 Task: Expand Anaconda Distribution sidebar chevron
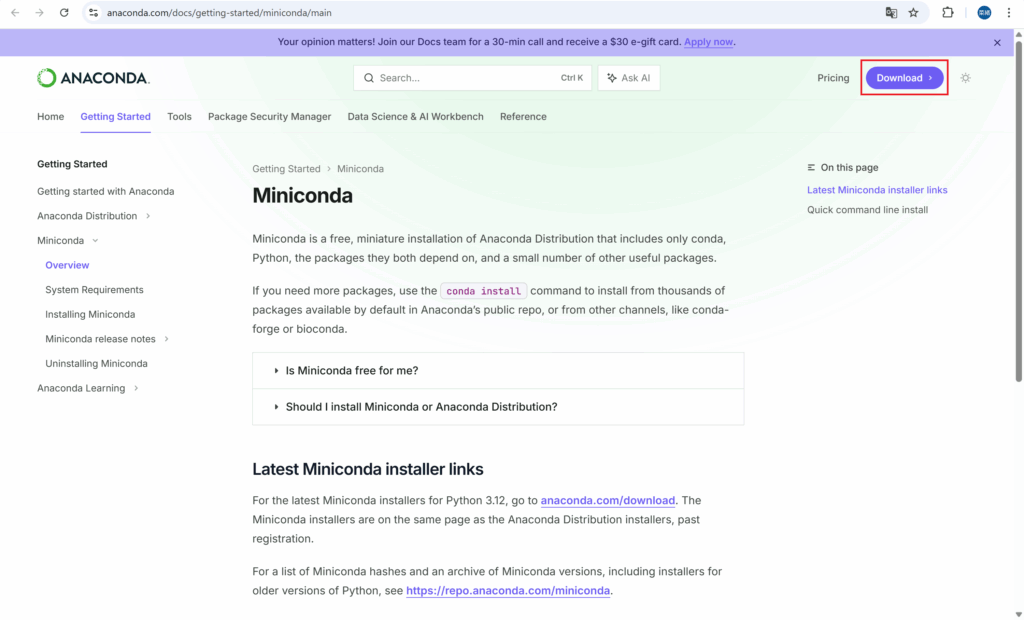click(148, 216)
